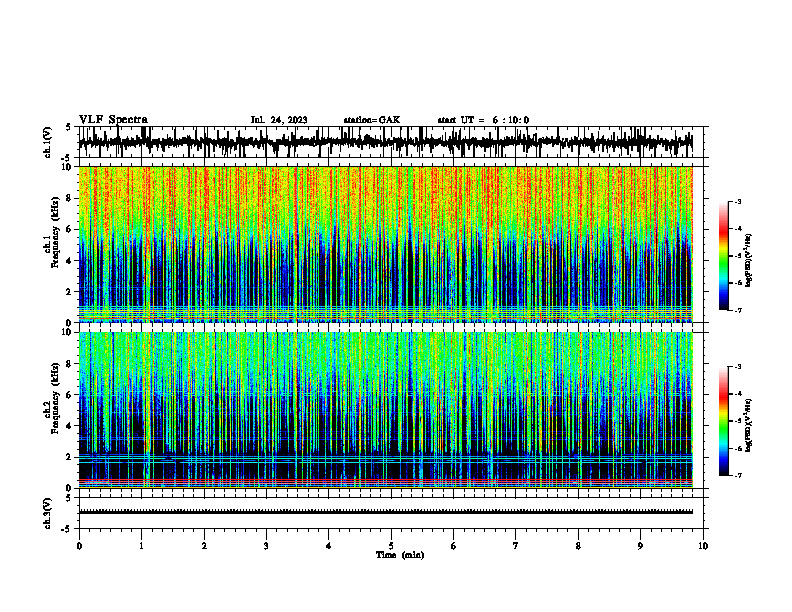This screenshot has height=612, width=792.
Task: Select the Jul. 24, 2023 date label
Action: [279, 120]
